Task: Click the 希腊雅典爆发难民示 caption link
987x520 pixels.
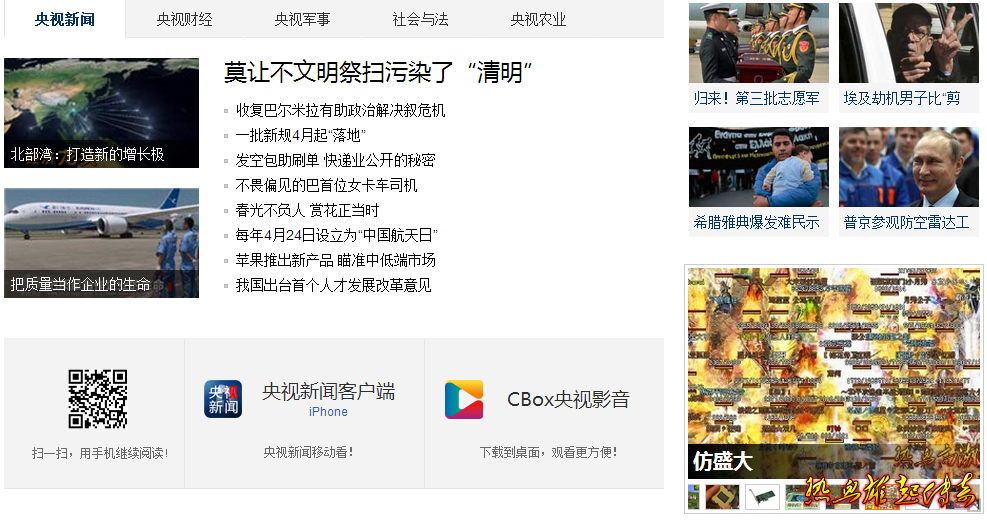Action: point(757,222)
